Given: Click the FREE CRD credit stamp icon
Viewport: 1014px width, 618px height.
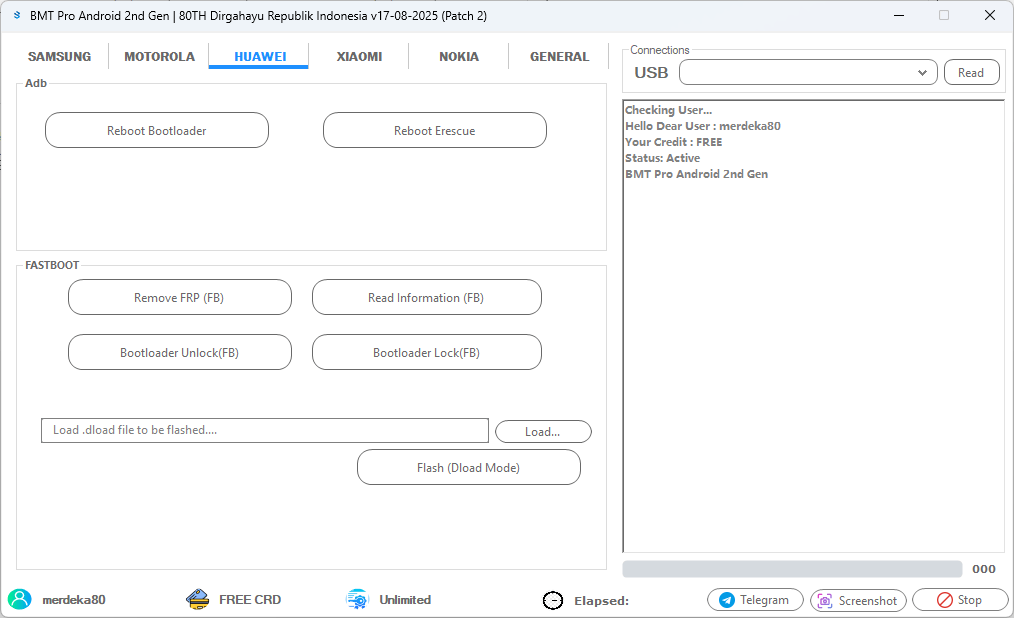Looking at the screenshot, I should point(198,599).
